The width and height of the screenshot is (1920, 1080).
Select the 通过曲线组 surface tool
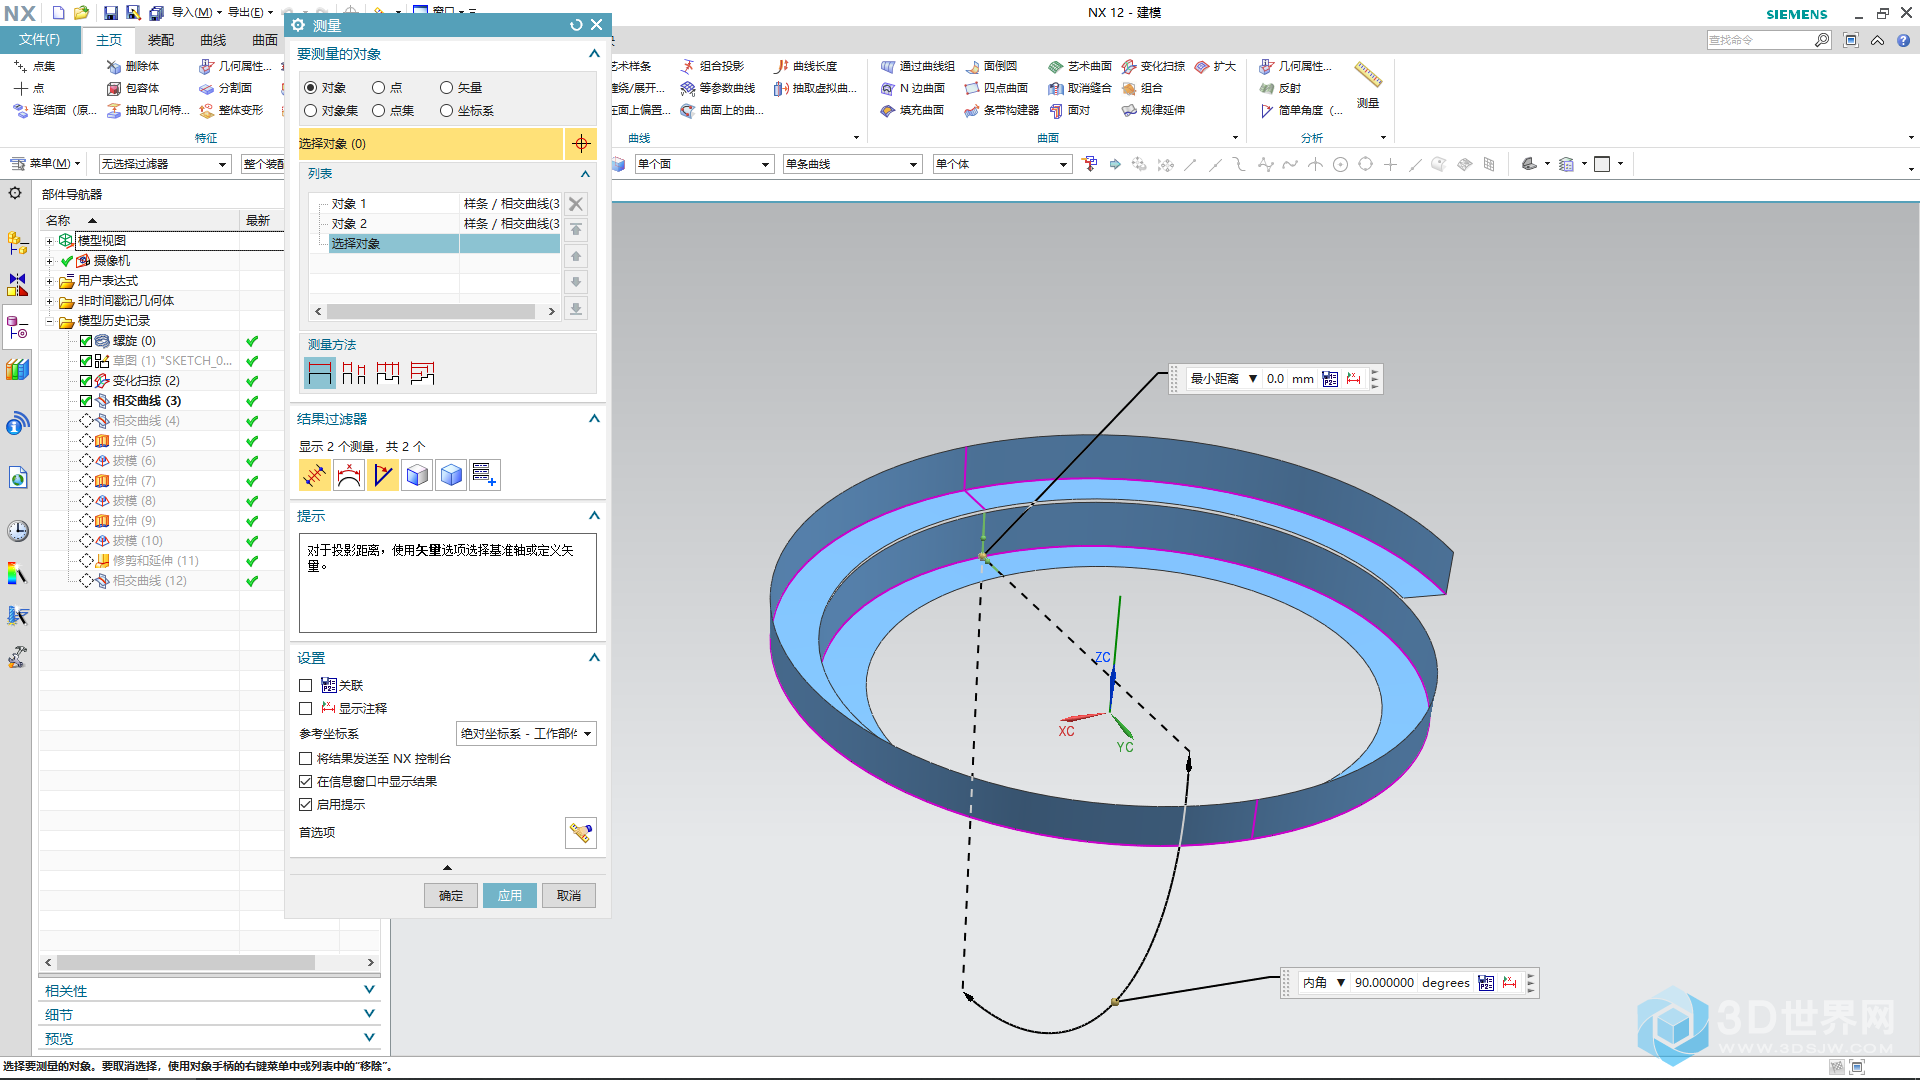point(917,66)
